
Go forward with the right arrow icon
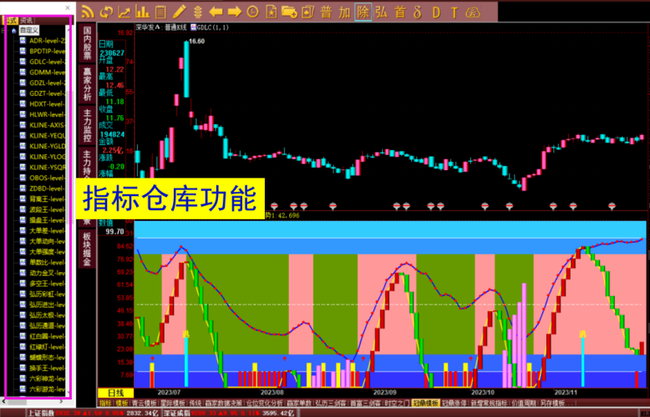pyautogui.click(x=234, y=12)
